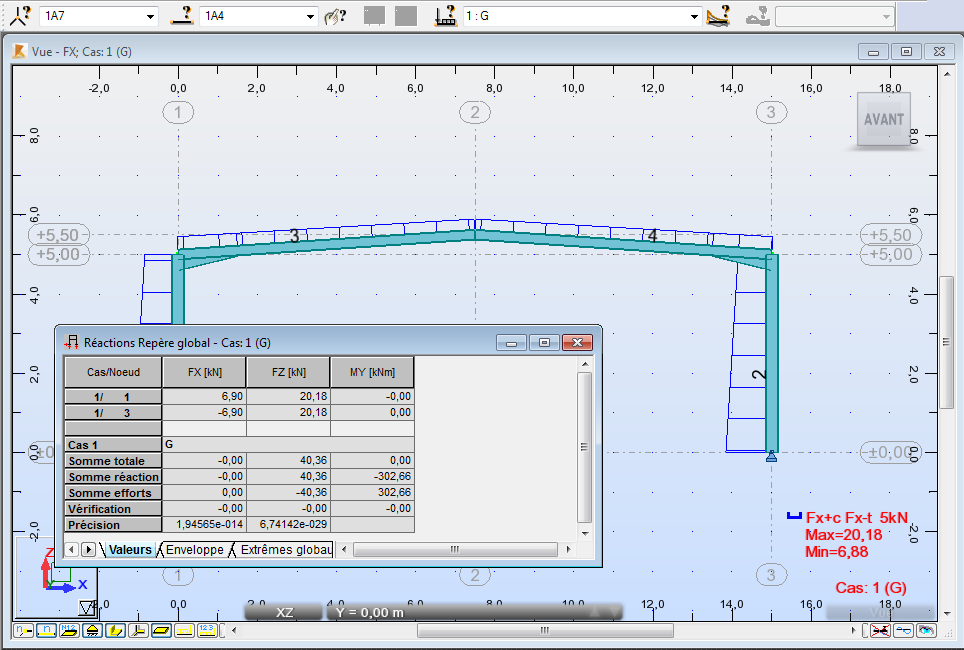Click FX value -6,90 cell
The height and width of the screenshot is (650, 964).
click(x=204, y=413)
